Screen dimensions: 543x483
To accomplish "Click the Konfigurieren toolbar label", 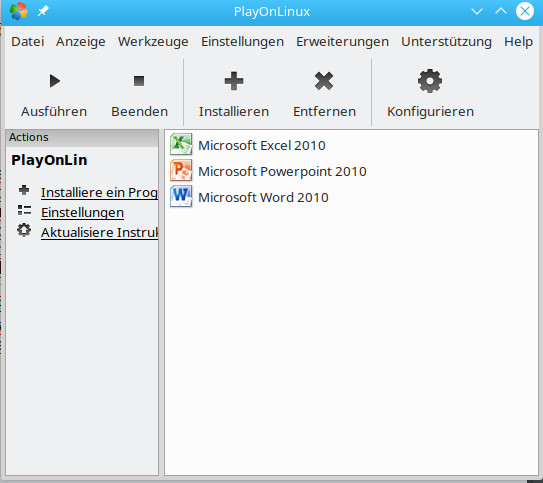I will pyautogui.click(x=430, y=111).
